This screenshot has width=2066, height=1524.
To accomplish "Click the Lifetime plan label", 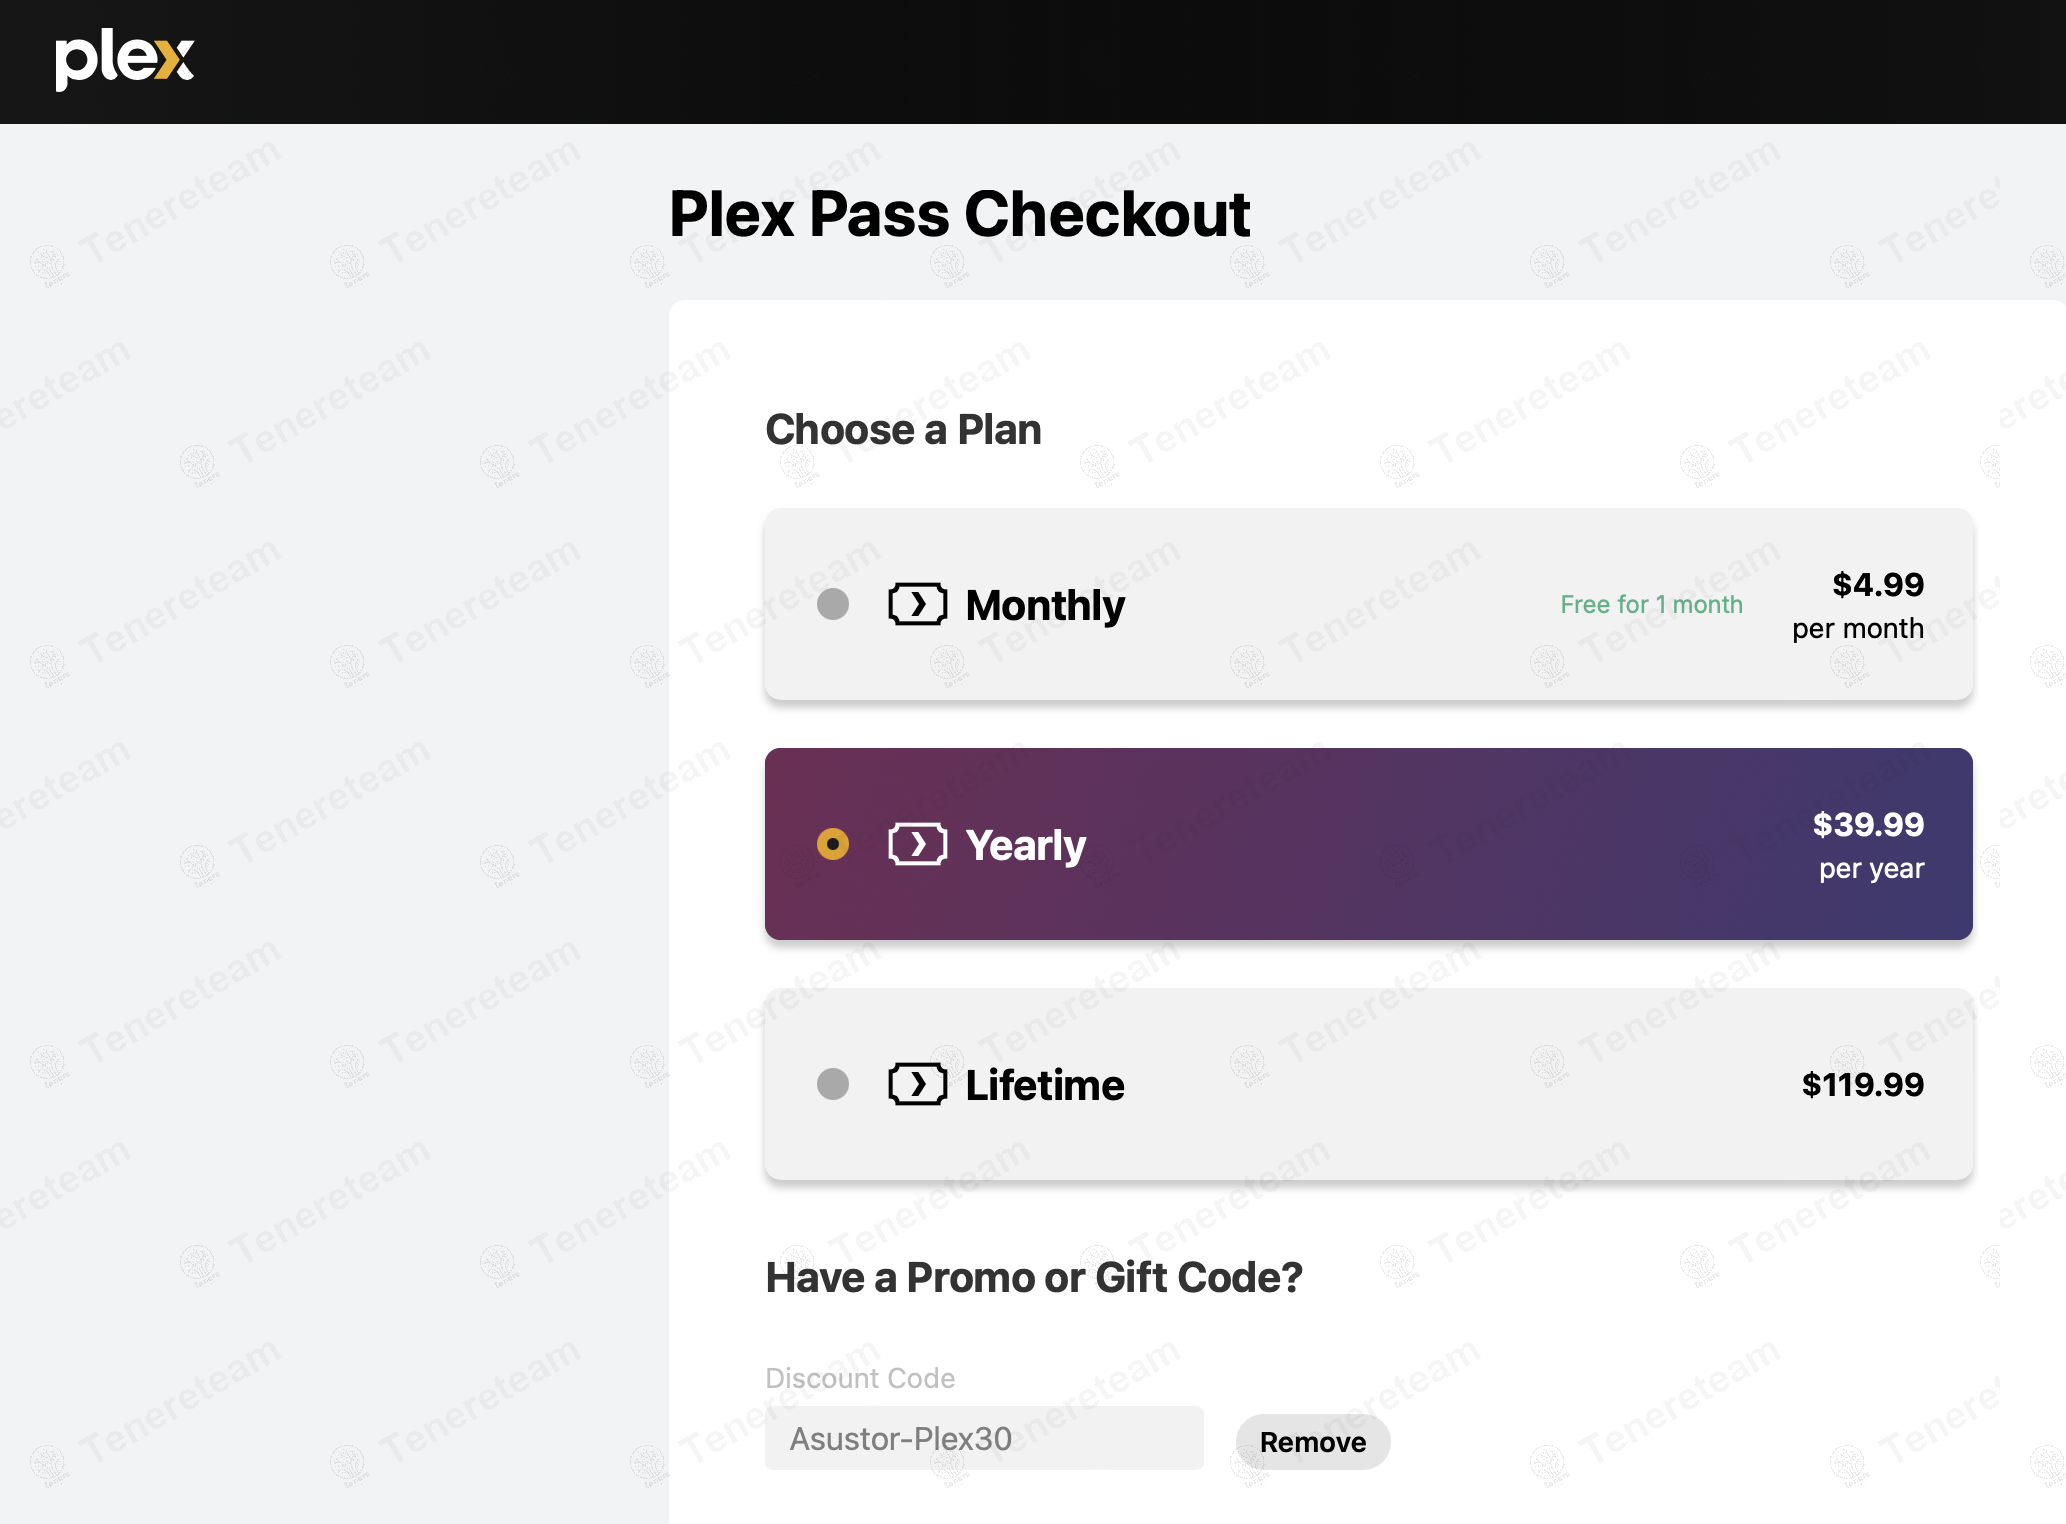I will (1045, 1085).
